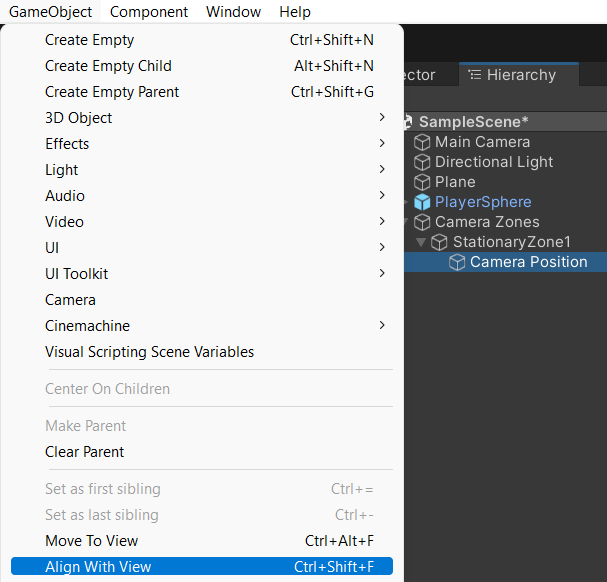Choose Move To View
The width and height of the screenshot is (607, 582).
click(x=202, y=541)
